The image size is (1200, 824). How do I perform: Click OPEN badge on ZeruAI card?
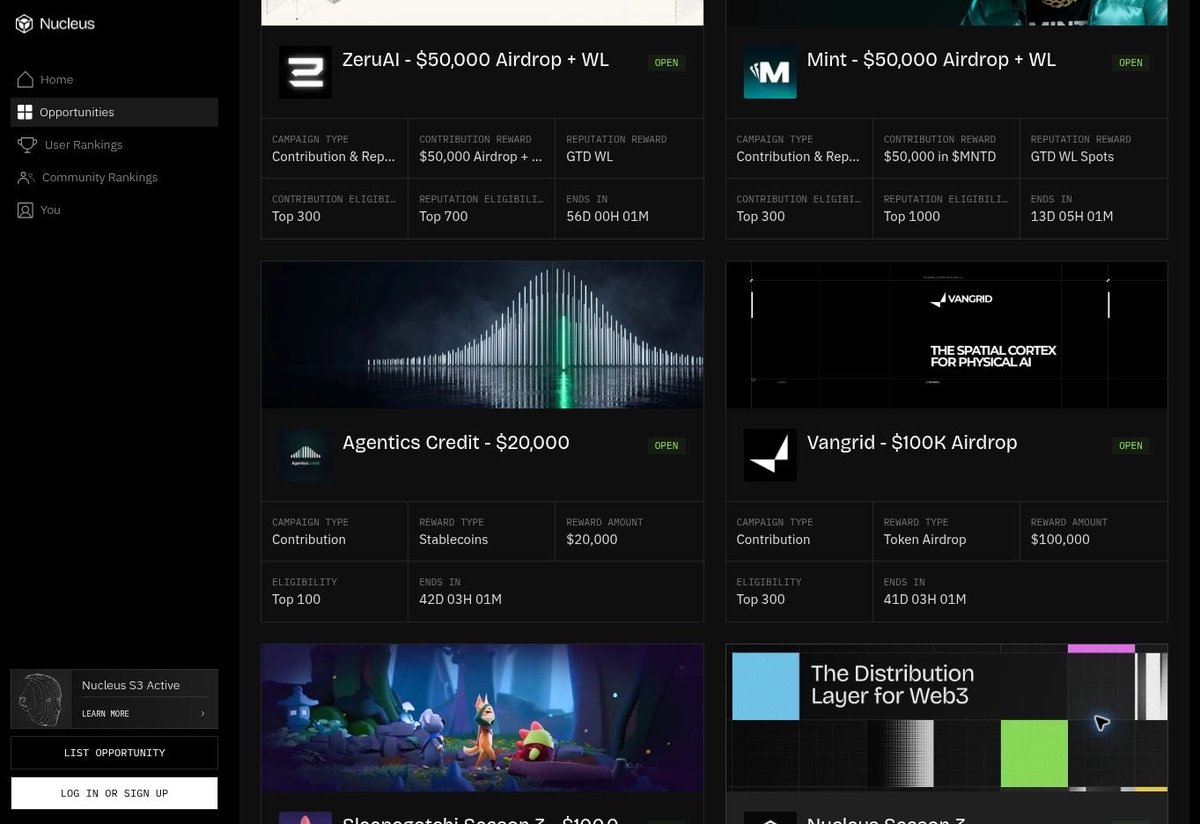click(666, 63)
